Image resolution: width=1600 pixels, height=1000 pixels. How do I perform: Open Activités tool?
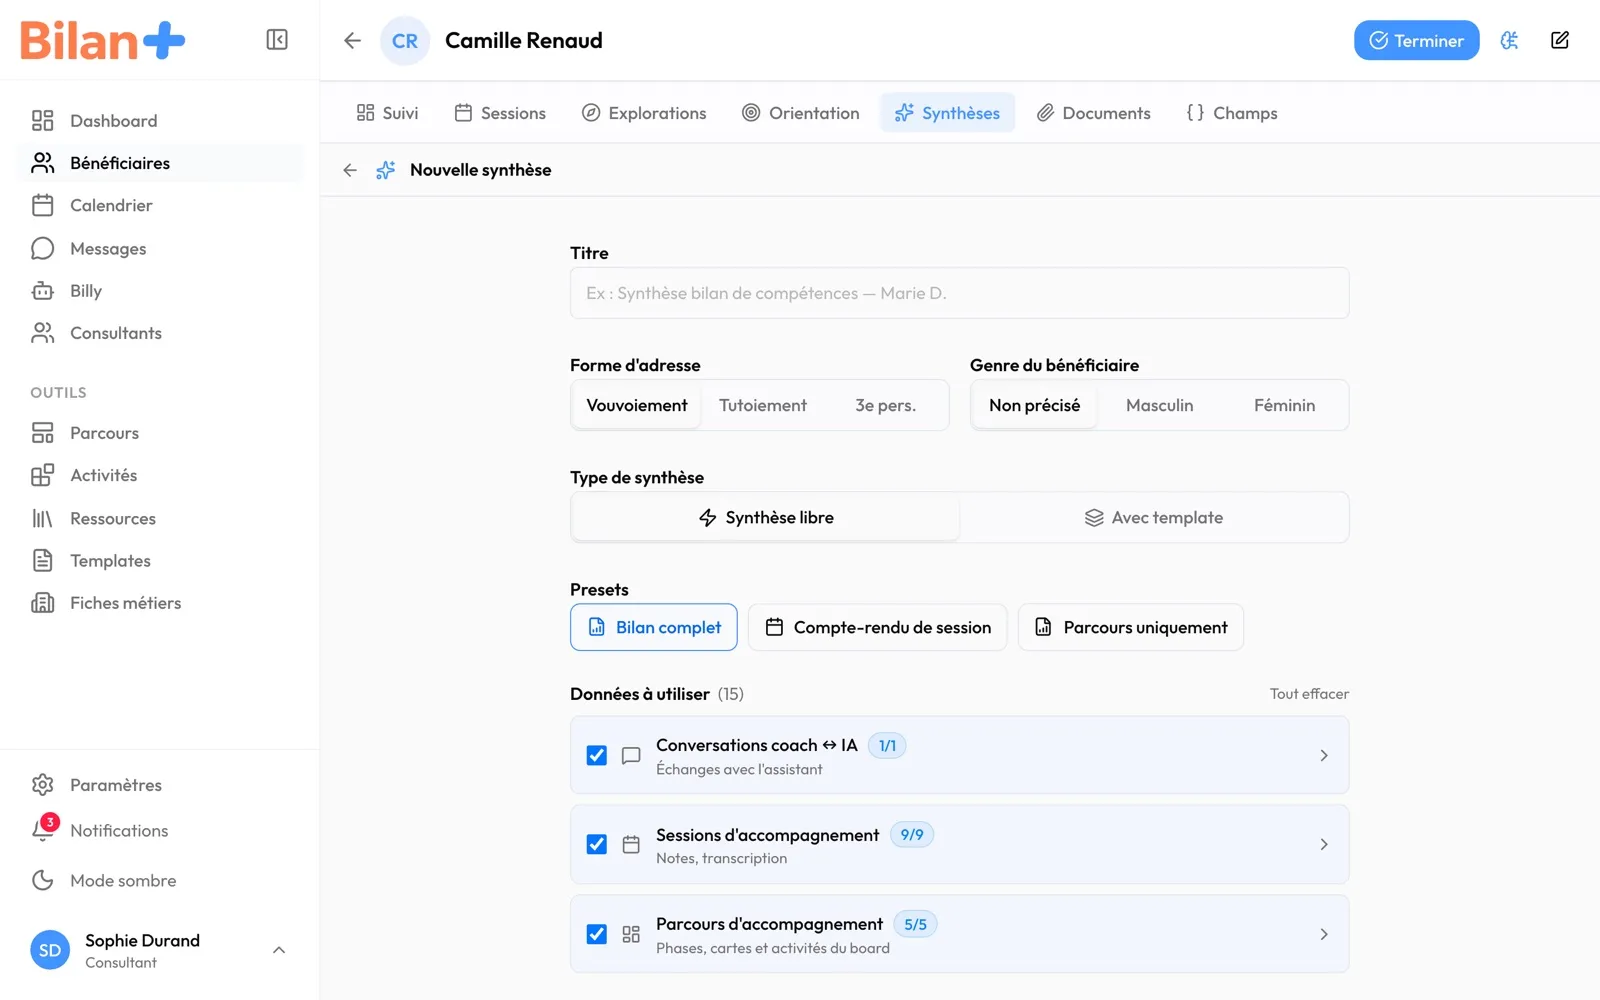160,475
